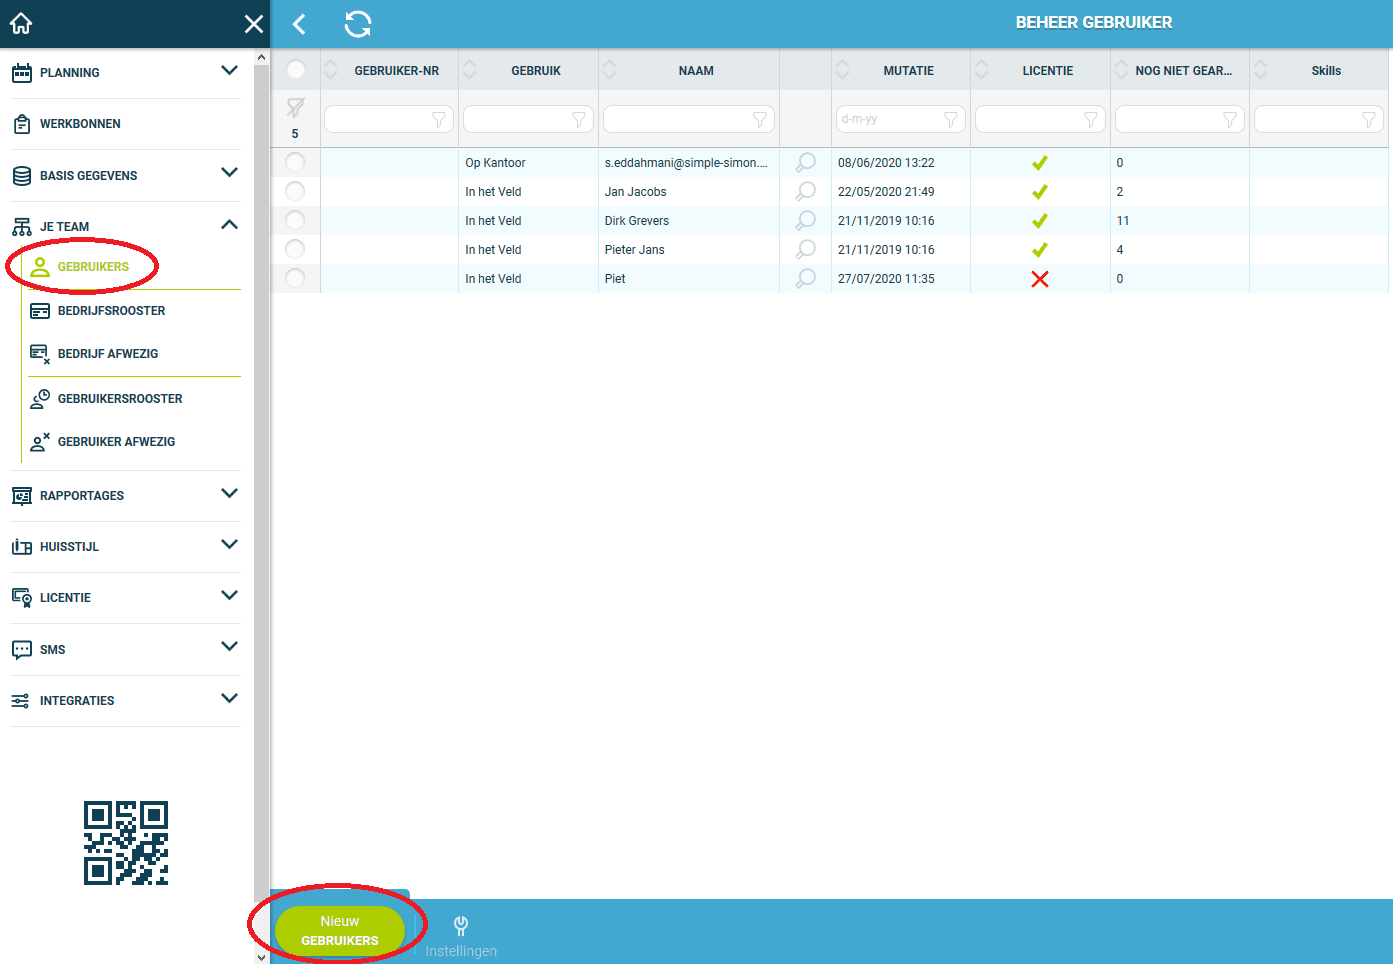Viewport: 1393px width, 964px height.
Task: Expand the Rapportages chevron
Action: pyautogui.click(x=229, y=494)
